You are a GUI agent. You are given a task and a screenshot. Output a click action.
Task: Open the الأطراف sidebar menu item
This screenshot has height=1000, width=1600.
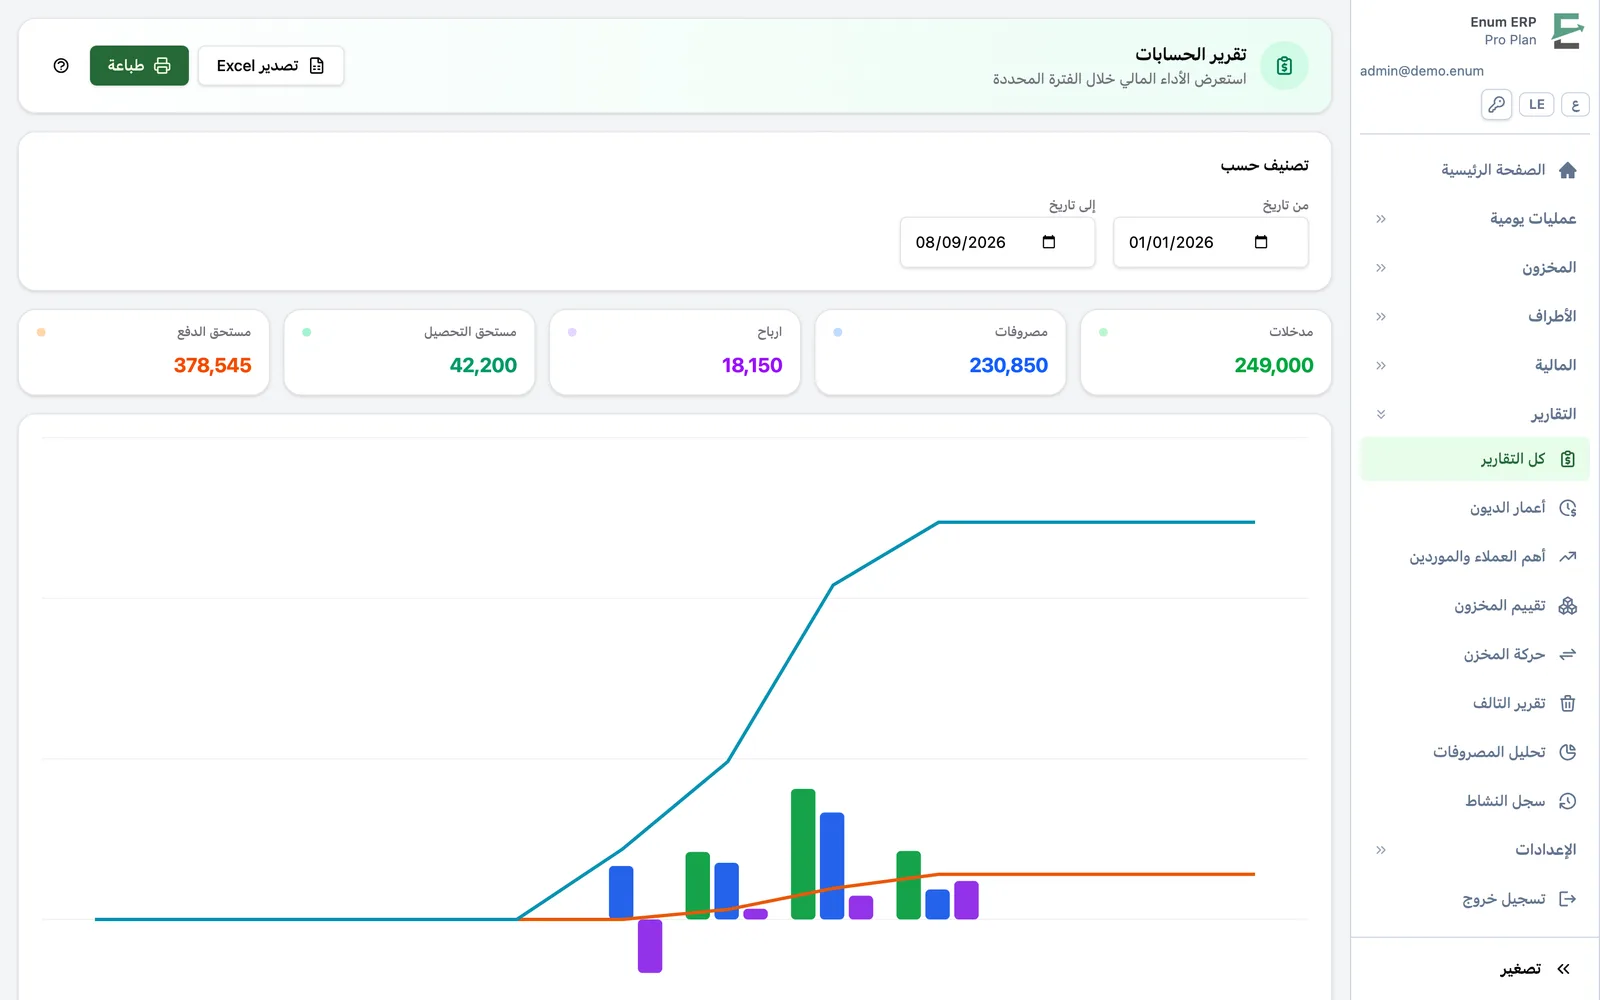1475,317
